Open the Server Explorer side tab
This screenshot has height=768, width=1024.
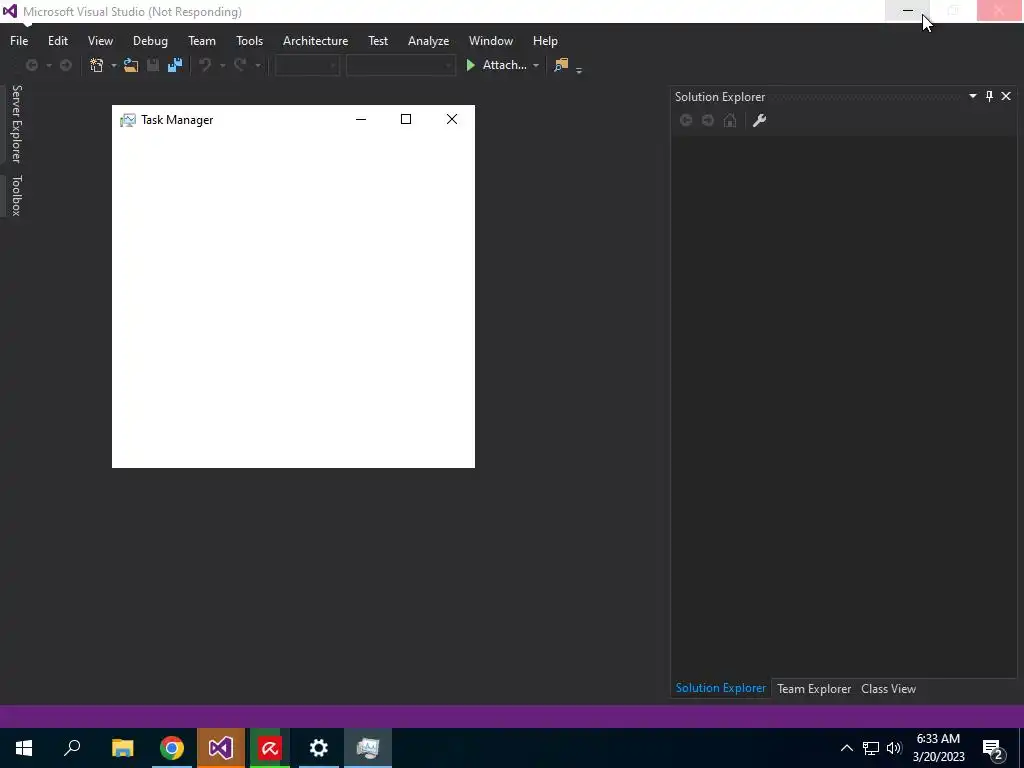coord(16,123)
